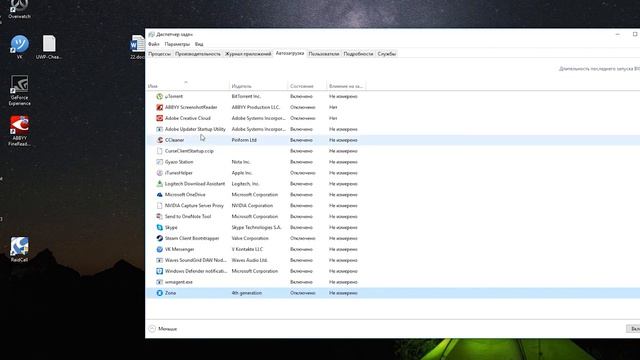Sort by the Имя column header

187,86
